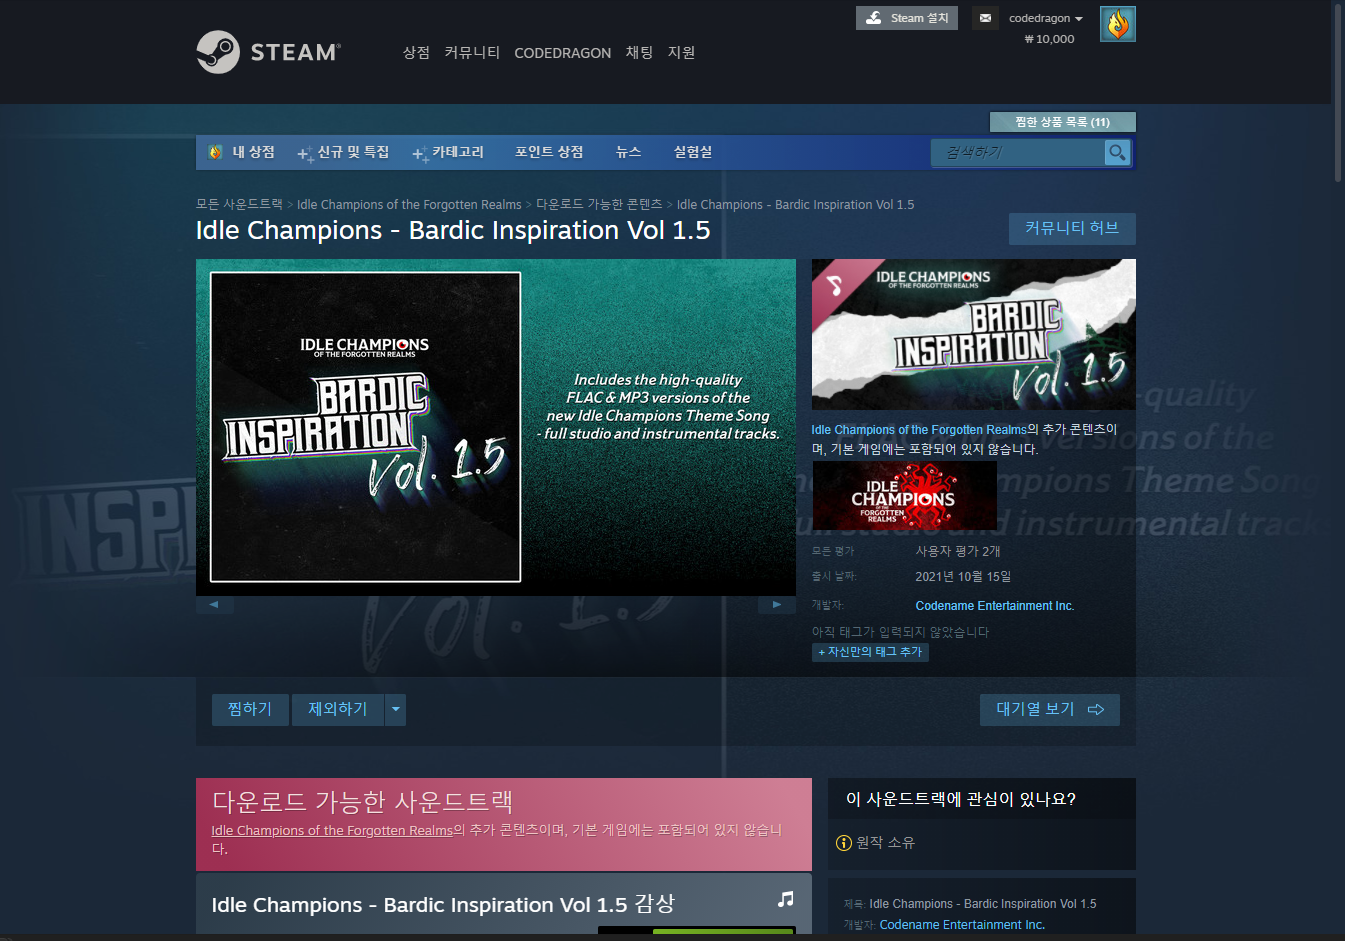1345x941 pixels.
Task: Click the info icon beside 원작 소유
Action: (x=844, y=843)
